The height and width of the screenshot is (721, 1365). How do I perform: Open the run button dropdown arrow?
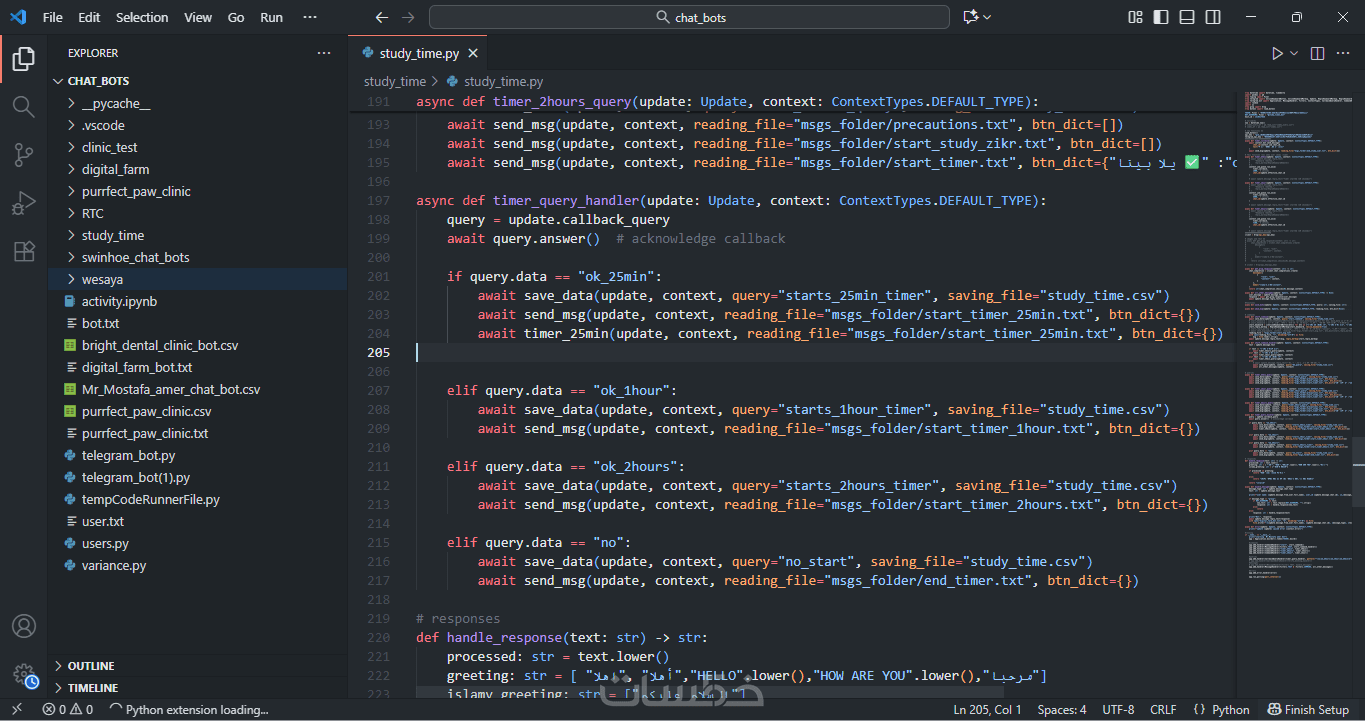[1294, 54]
